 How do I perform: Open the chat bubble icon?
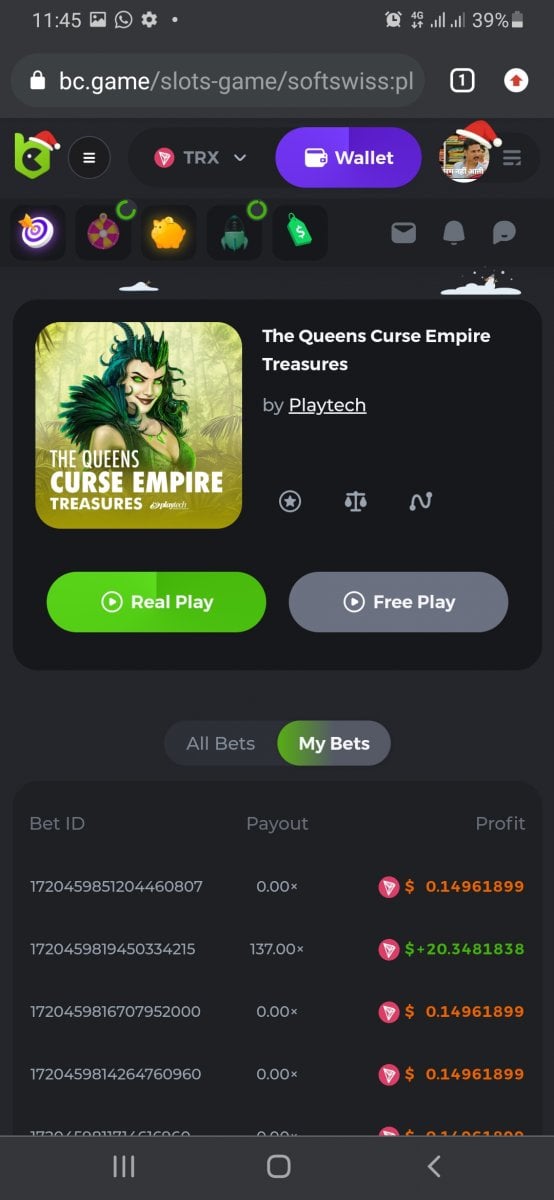[505, 232]
